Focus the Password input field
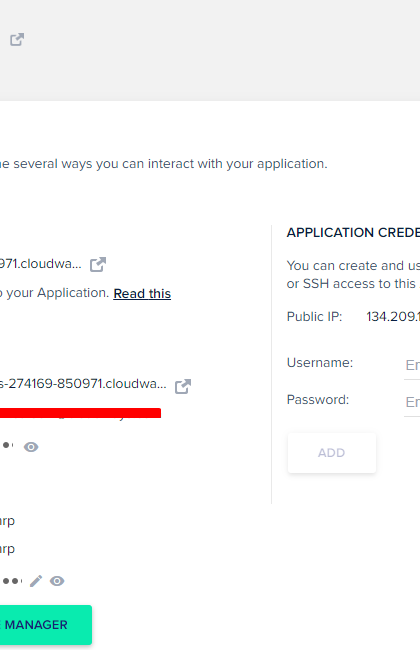This screenshot has width=420, height=650. coord(412,402)
